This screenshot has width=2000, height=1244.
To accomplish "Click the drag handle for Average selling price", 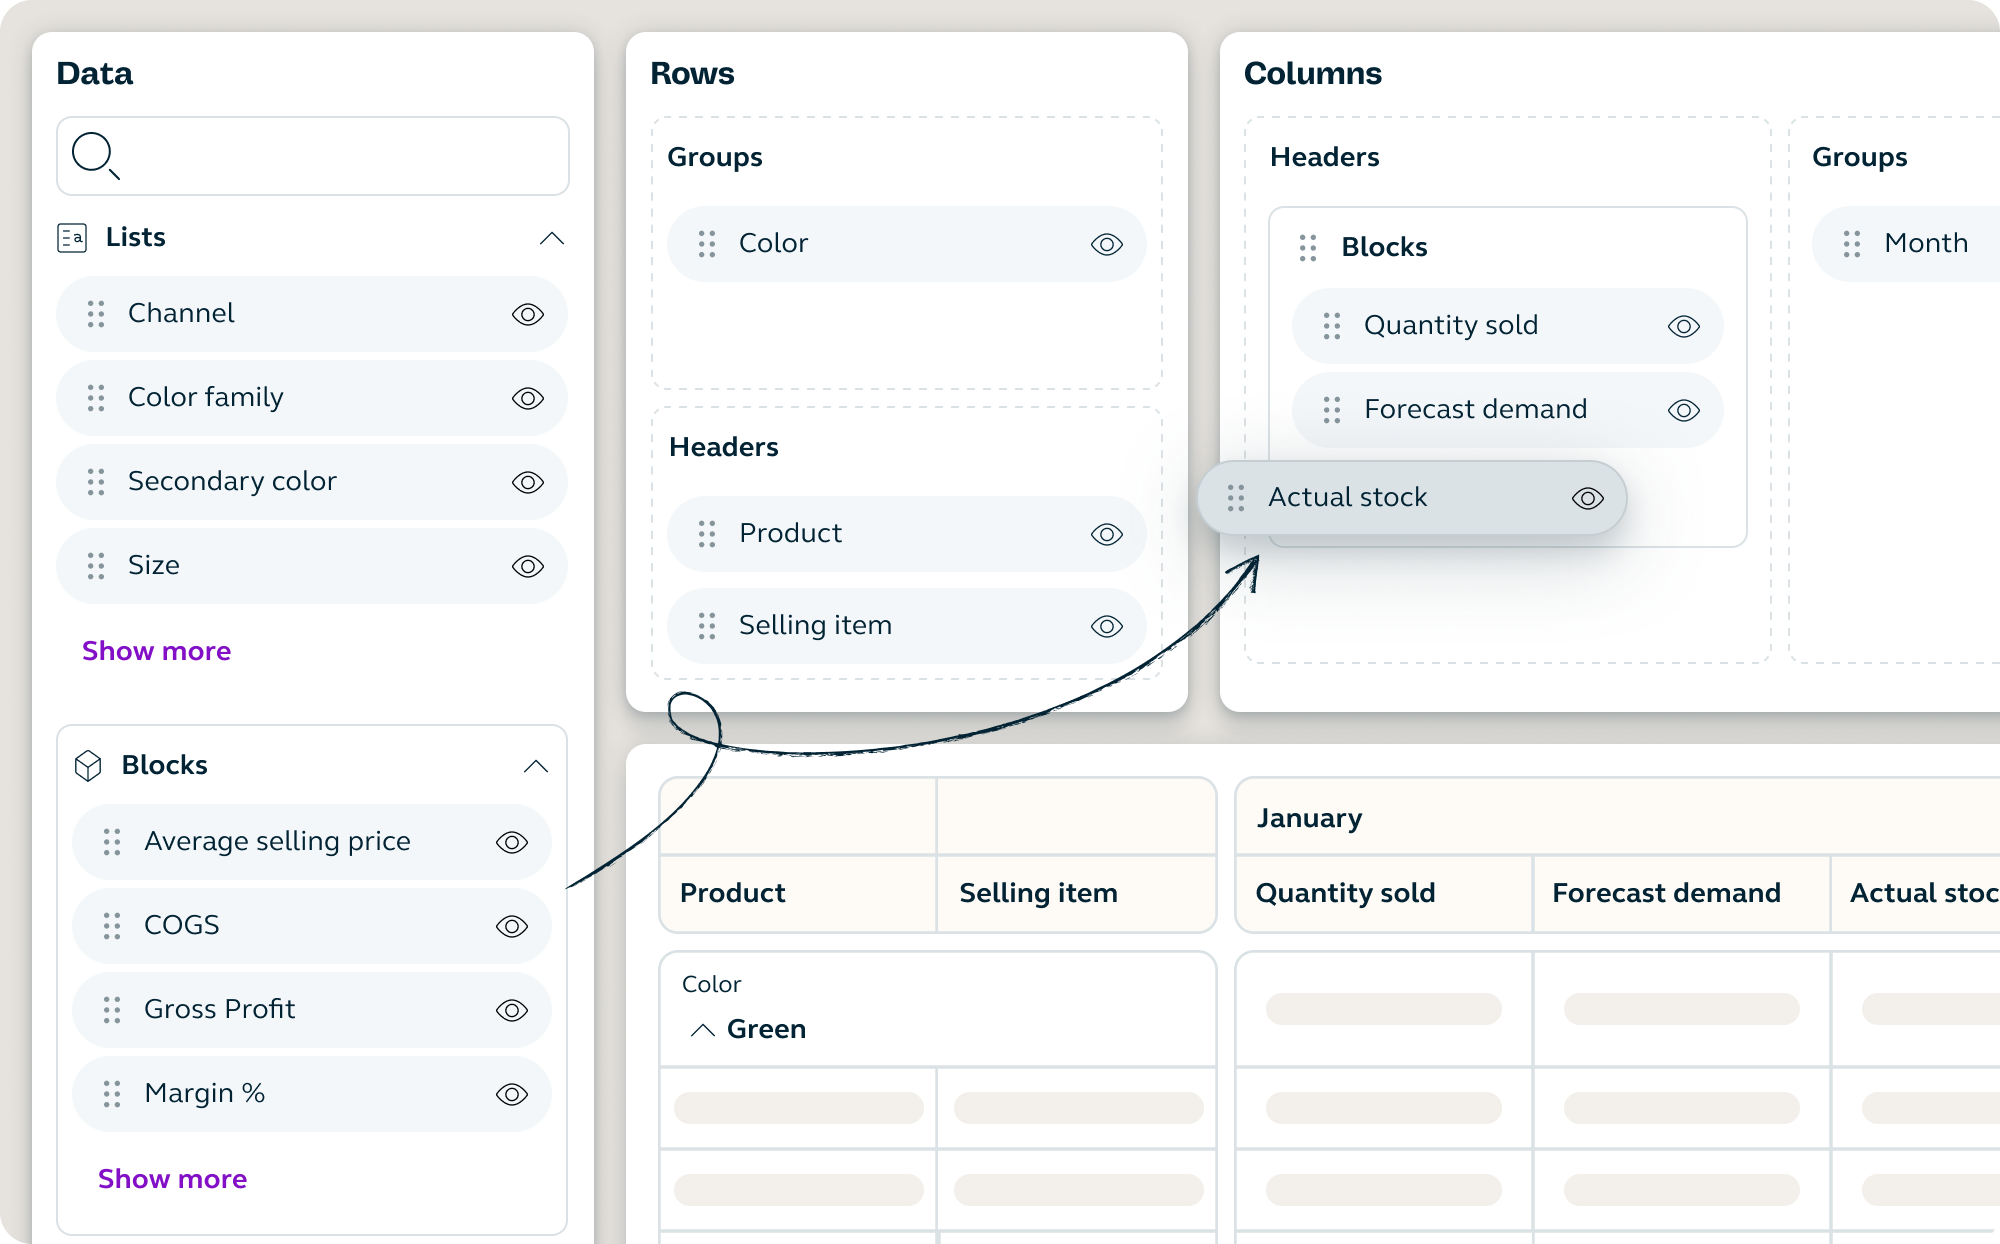I will tap(112, 842).
